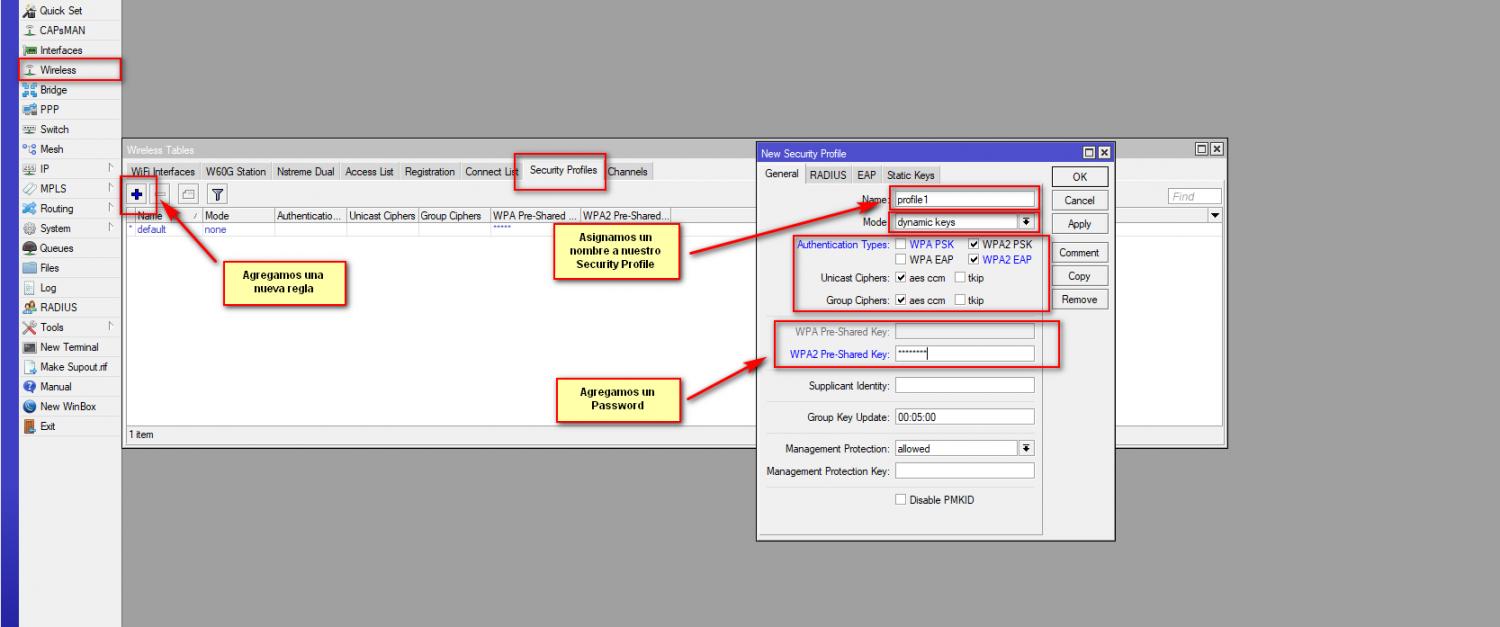Open the RADIUS sidebar item
The width and height of the screenshot is (1500, 627).
pos(58,307)
